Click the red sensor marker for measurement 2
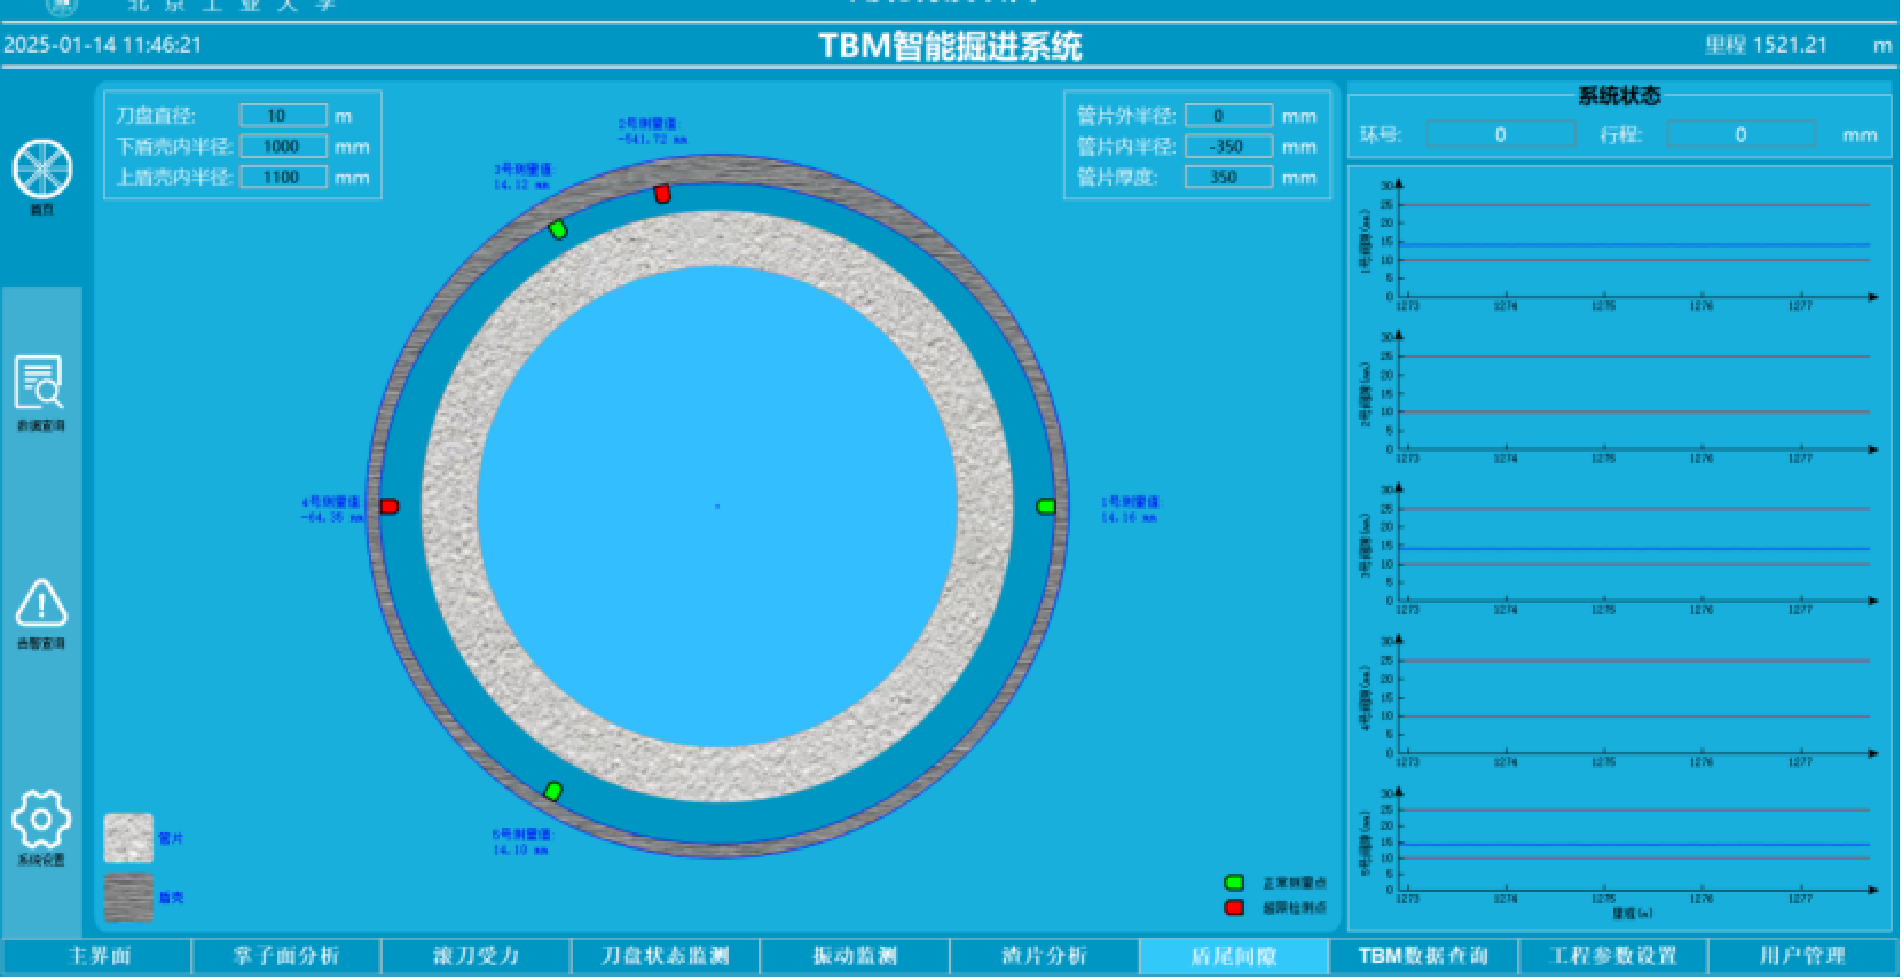 [x=662, y=194]
